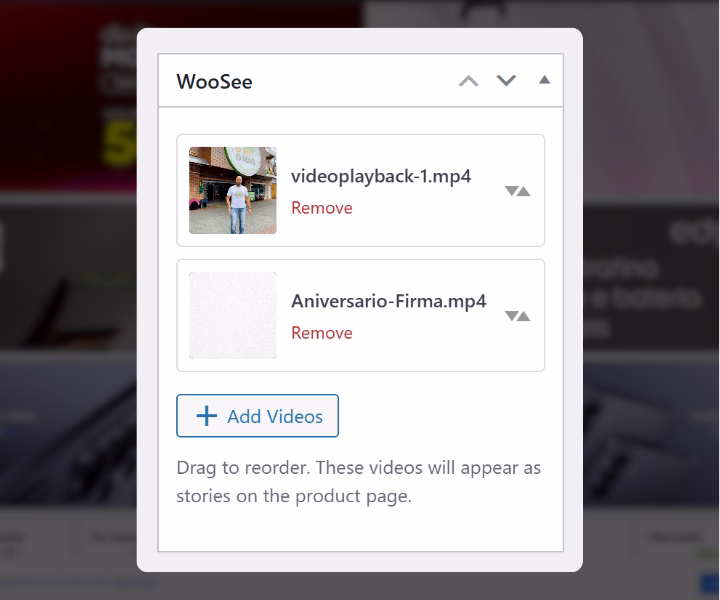Click the plus icon in Add Videos

click(207, 416)
